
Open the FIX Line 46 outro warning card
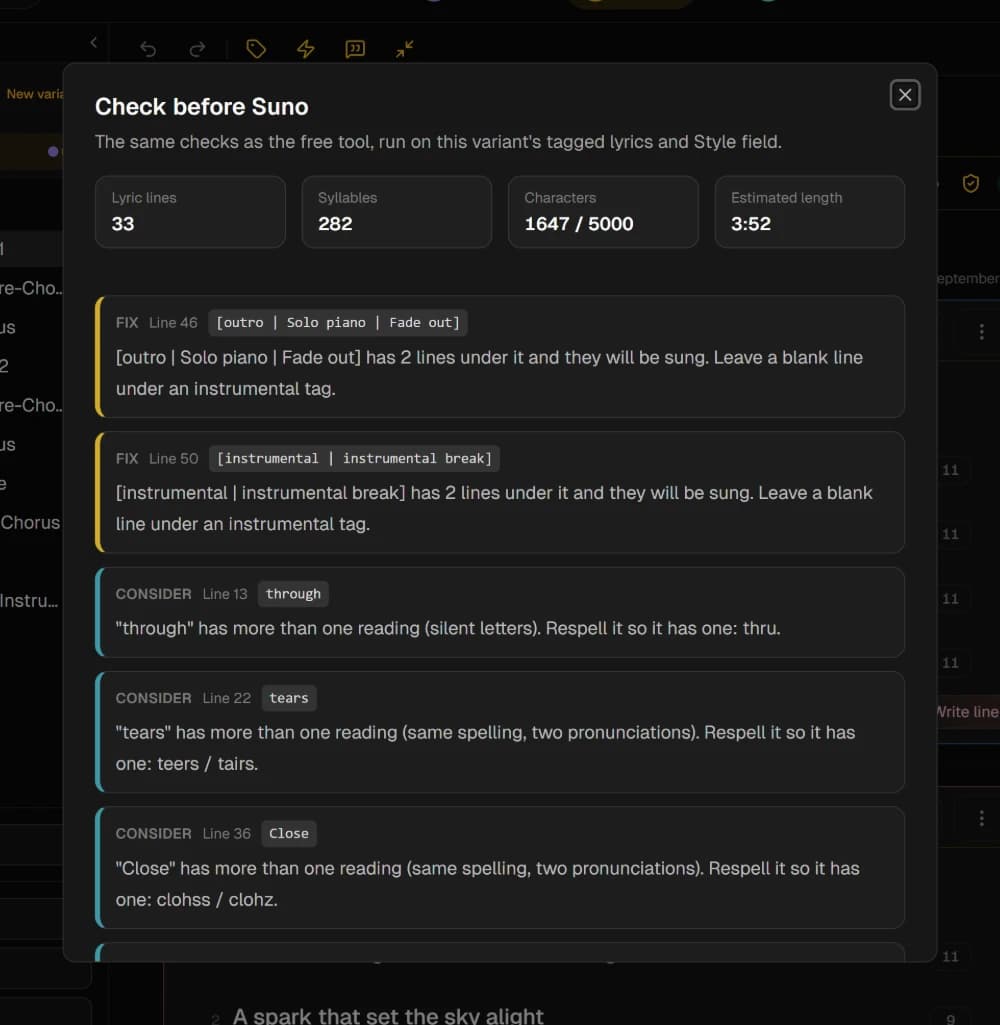500,357
